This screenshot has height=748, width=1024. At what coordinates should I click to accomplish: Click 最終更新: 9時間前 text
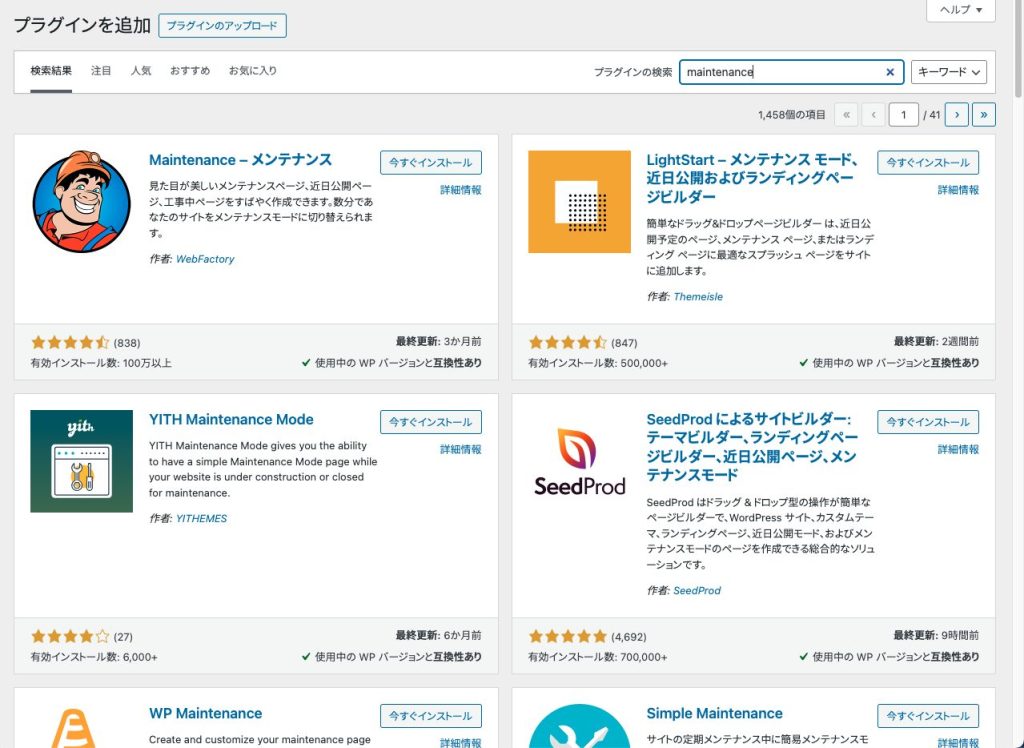click(x=936, y=635)
